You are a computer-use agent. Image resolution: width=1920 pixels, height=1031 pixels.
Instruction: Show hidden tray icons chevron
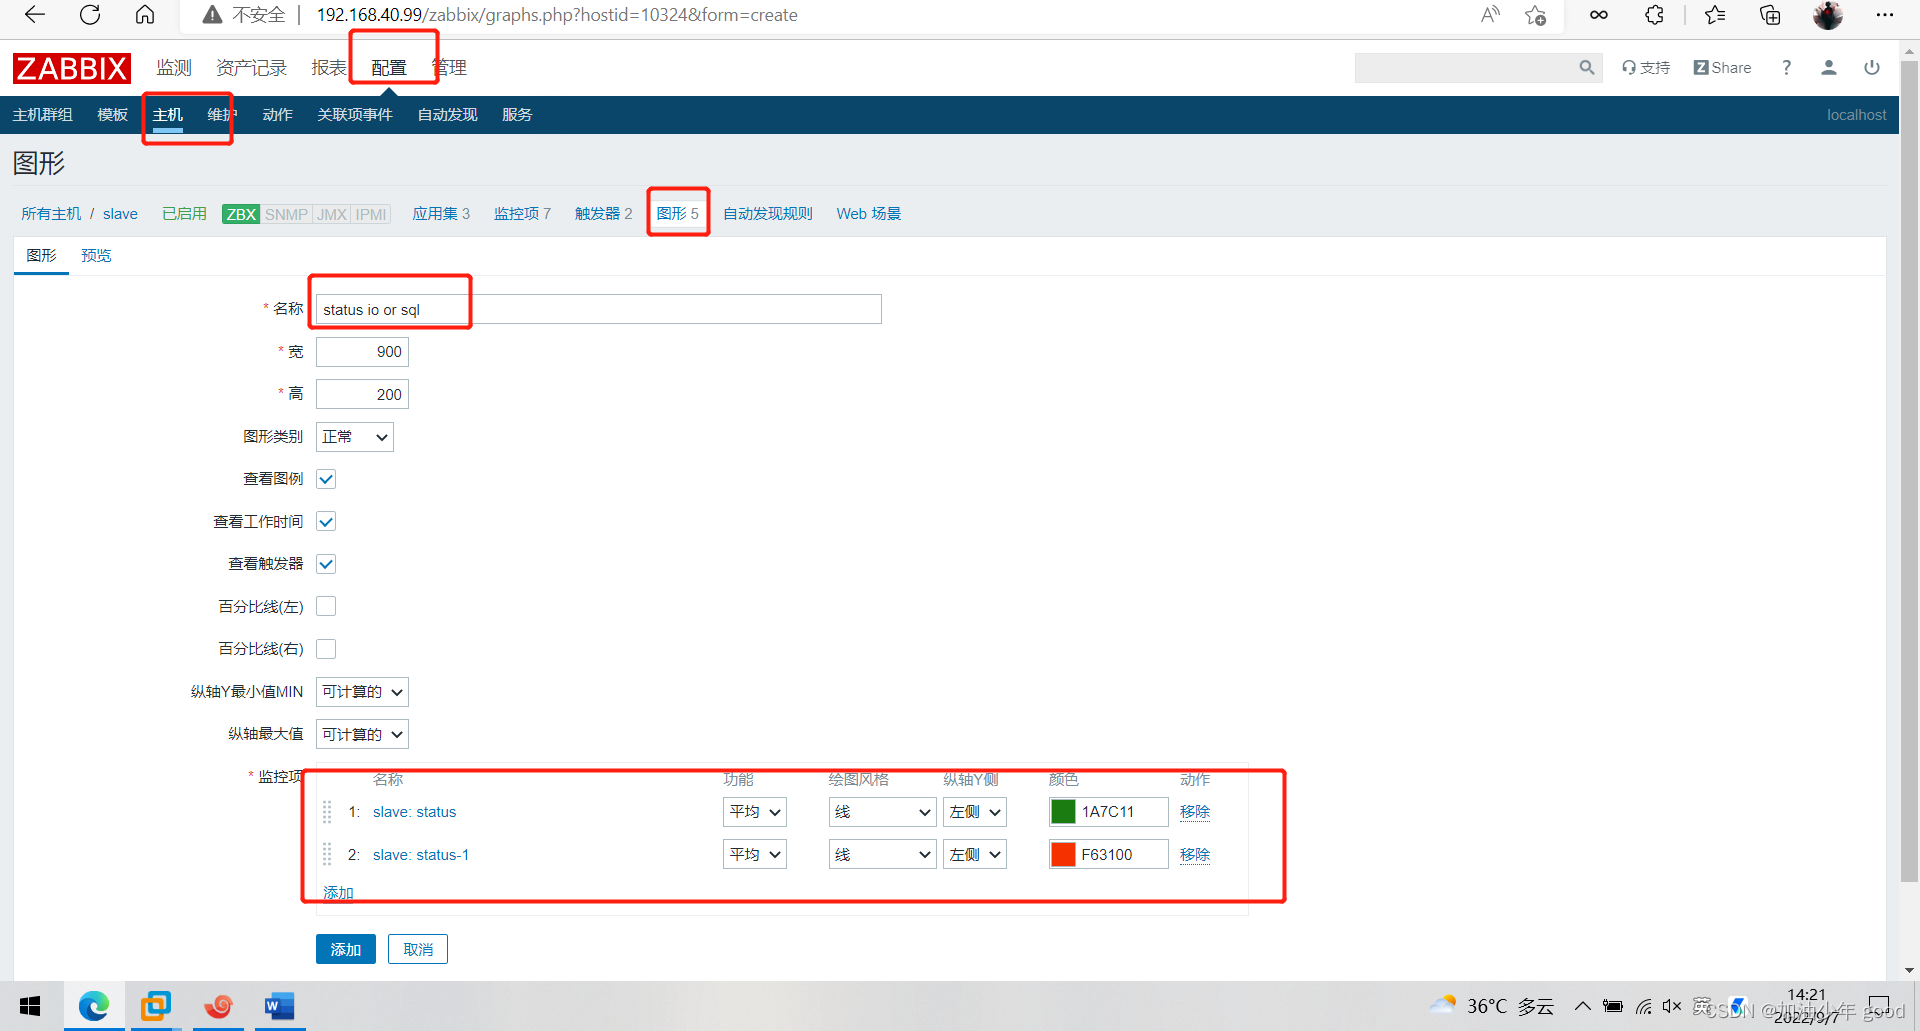click(1582, 1006)
